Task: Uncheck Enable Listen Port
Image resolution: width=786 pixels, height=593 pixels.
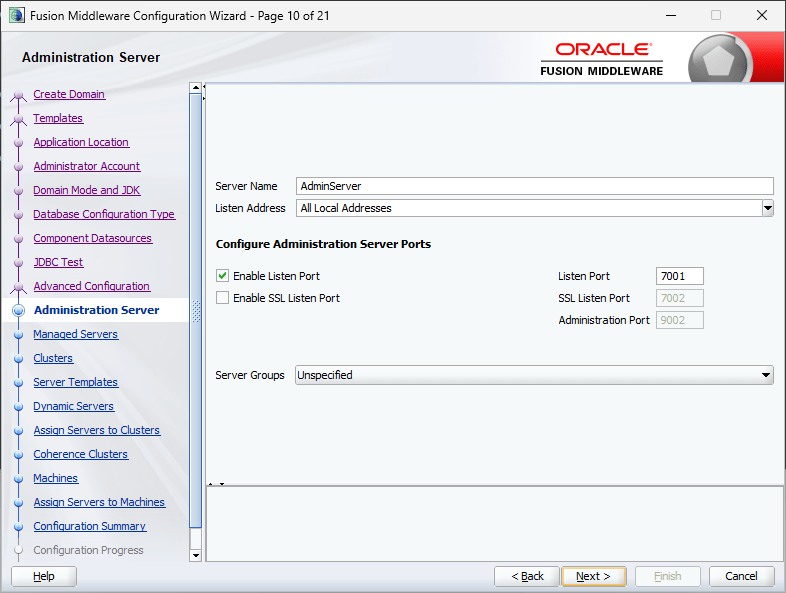Action: pos(222,276)
